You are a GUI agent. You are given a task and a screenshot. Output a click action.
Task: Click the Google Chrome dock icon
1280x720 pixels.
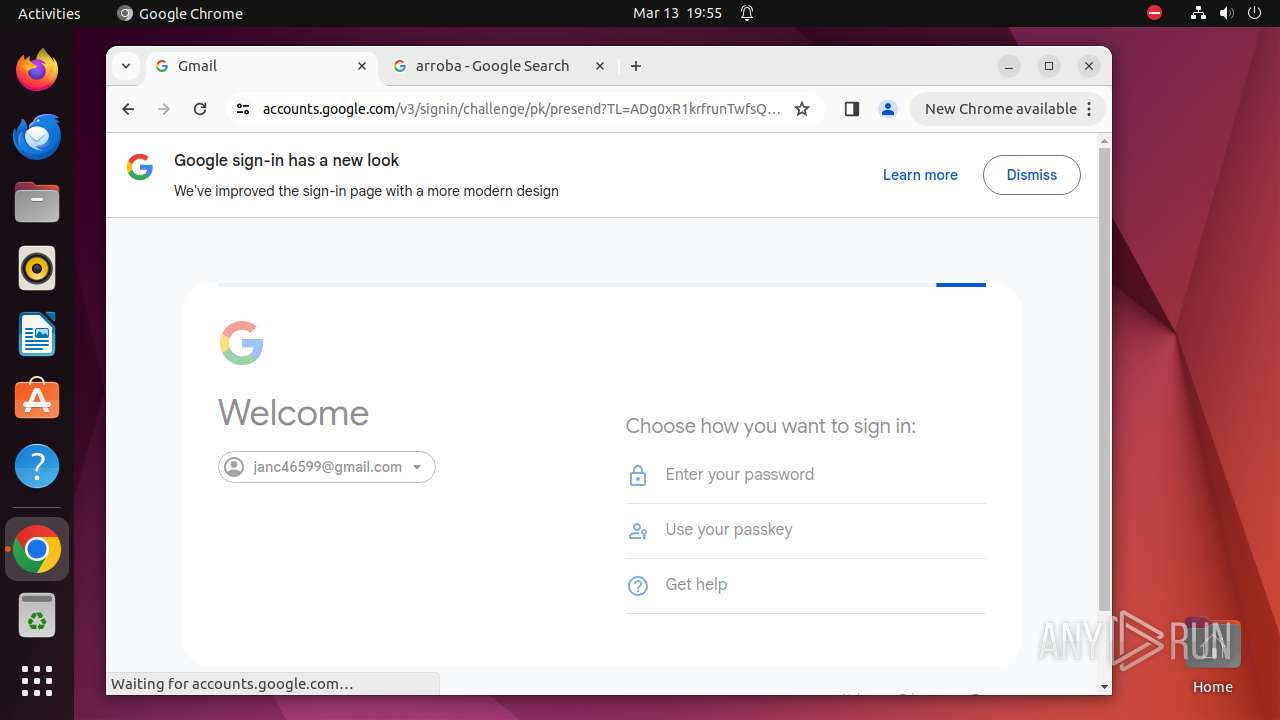(x=37, y=549)
